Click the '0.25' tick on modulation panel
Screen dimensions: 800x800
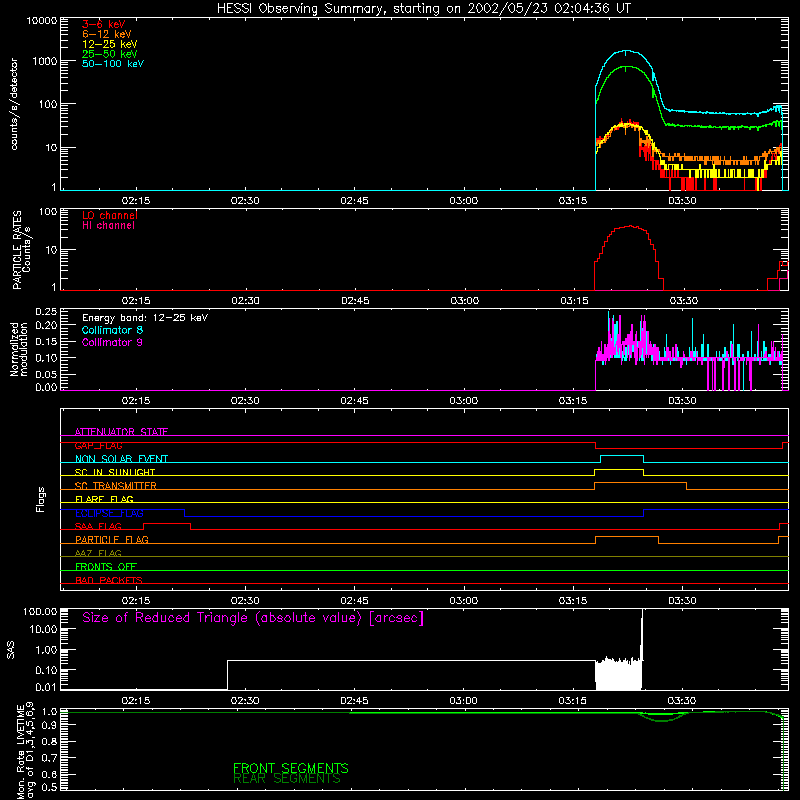click(x=46, y=312)
